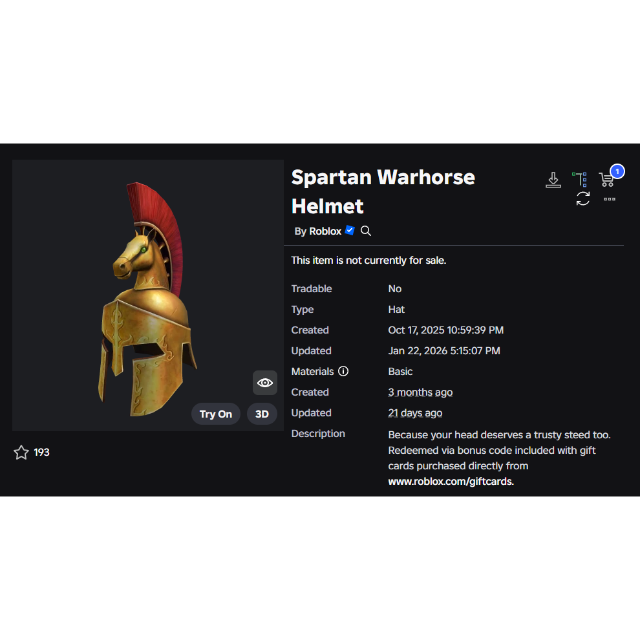Click the Spartan Warhorse Helmet title
The image size is (640, 640).
point(383,191)
